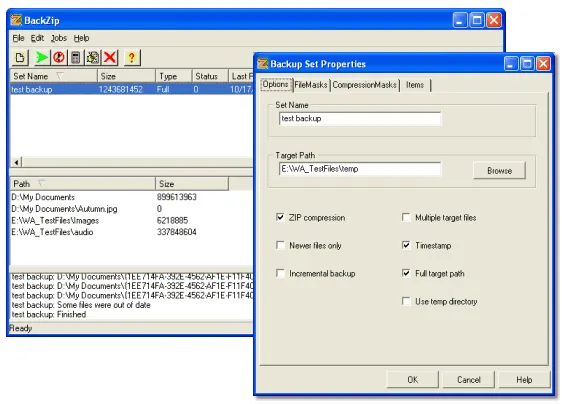Click the BackZip title bar app icon
The height and width of the screenshot is (404, 562).
point(16,20)
